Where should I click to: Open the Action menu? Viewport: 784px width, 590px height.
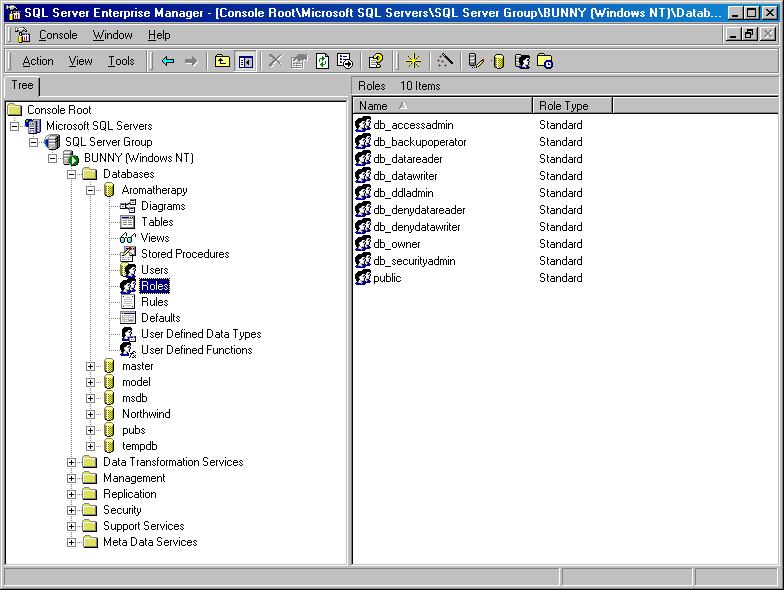pos(38,61)
